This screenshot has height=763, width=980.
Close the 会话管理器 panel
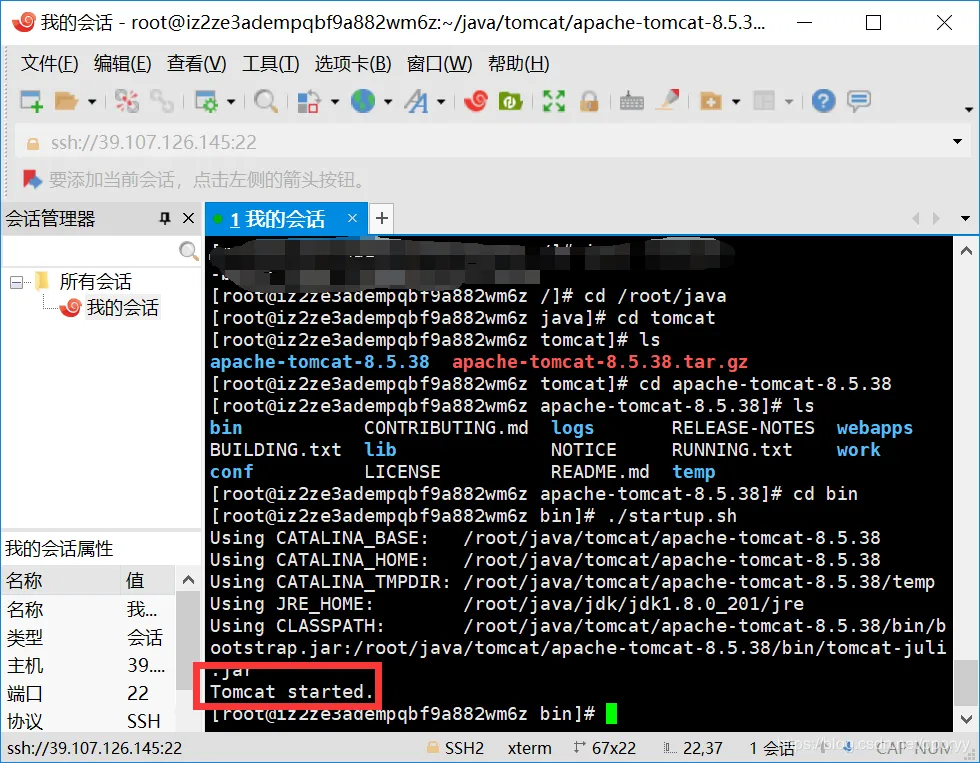(x=188, y=218)
